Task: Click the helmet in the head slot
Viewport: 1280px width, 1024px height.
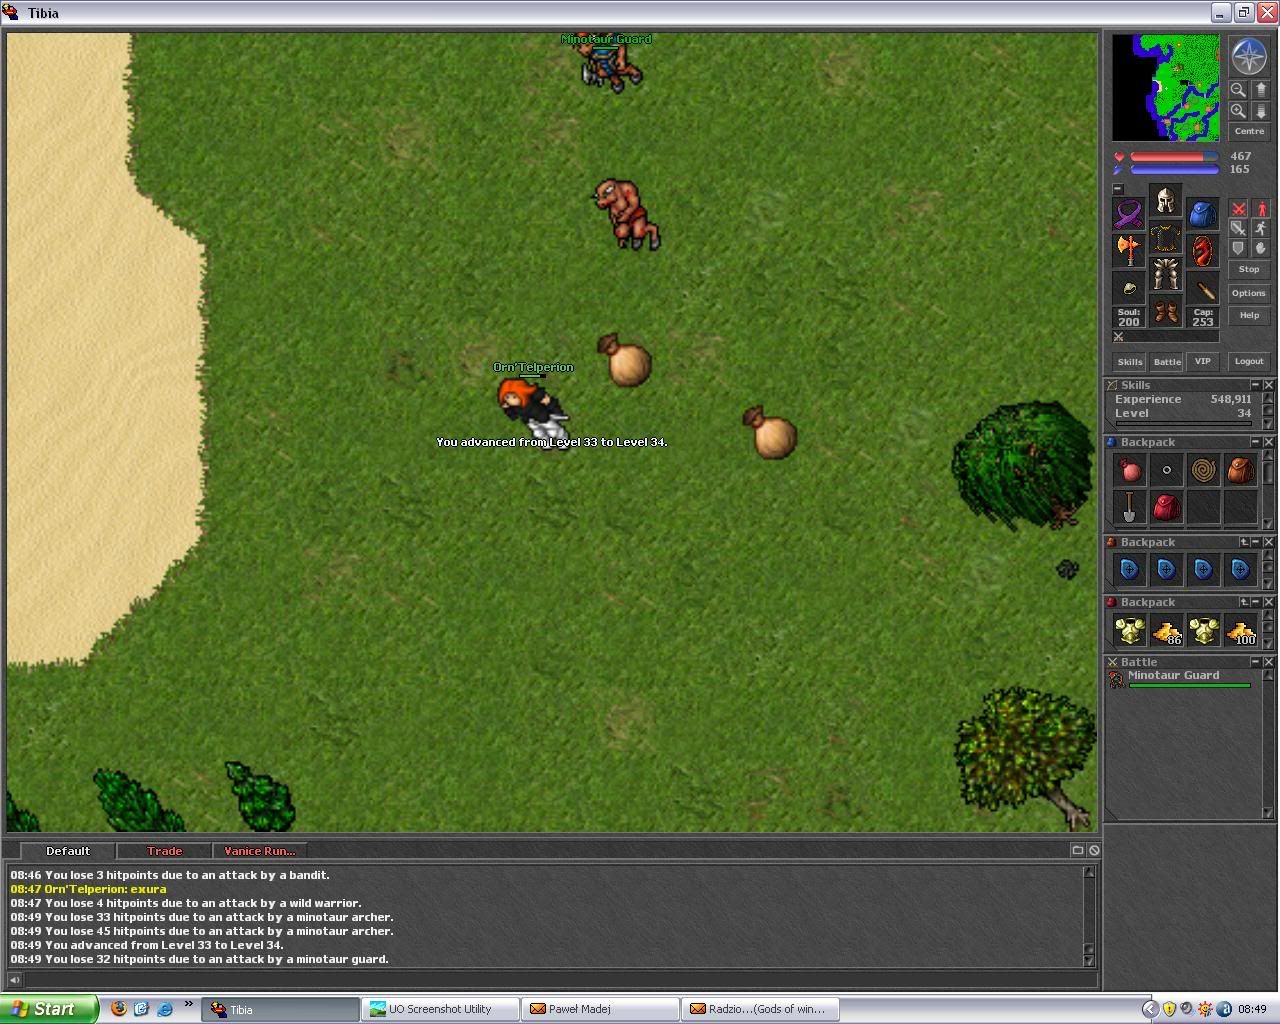Action: pyautogui.click(x=1165, y=201)
